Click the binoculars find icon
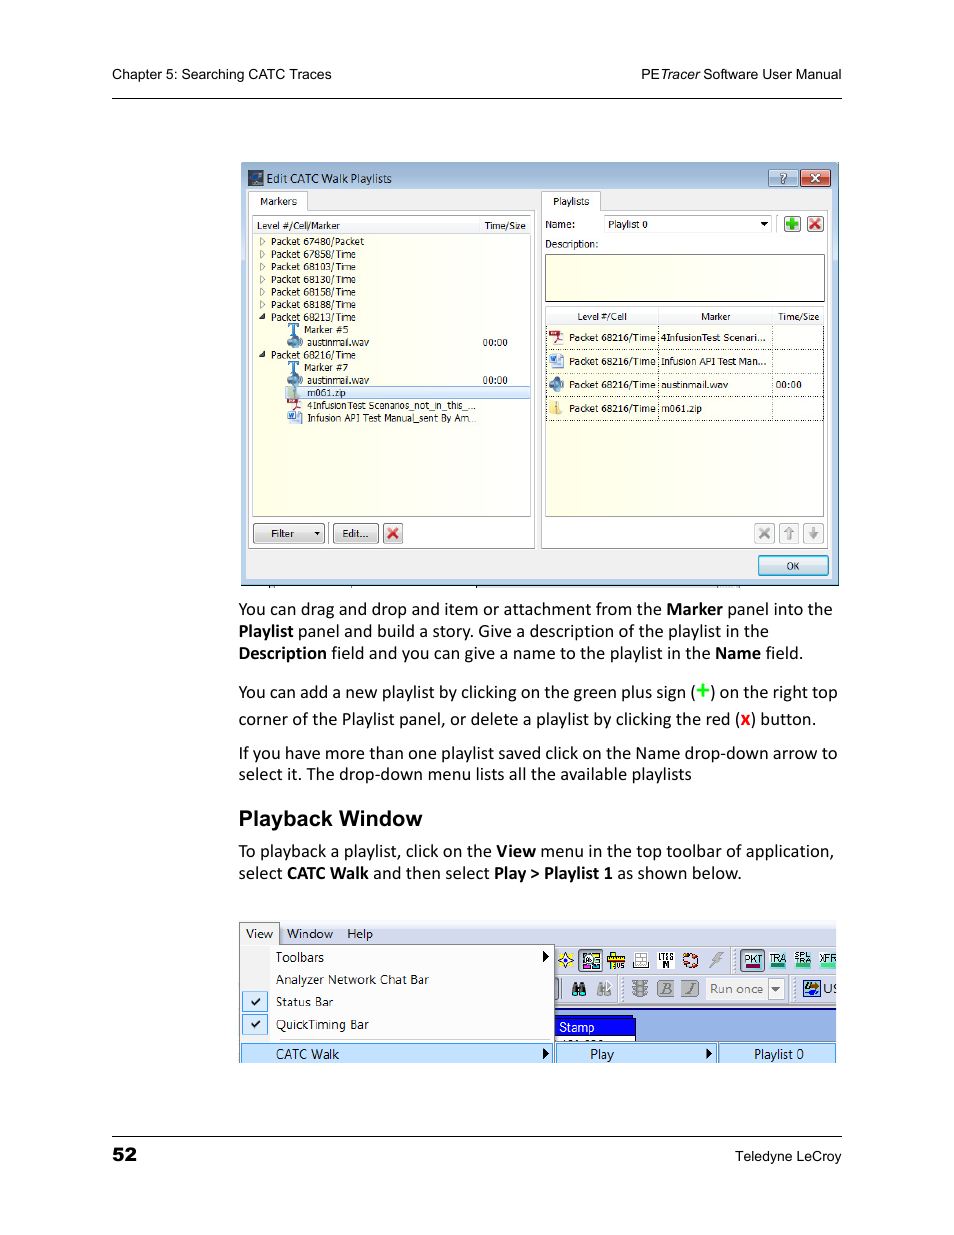 tap(579, 989)
